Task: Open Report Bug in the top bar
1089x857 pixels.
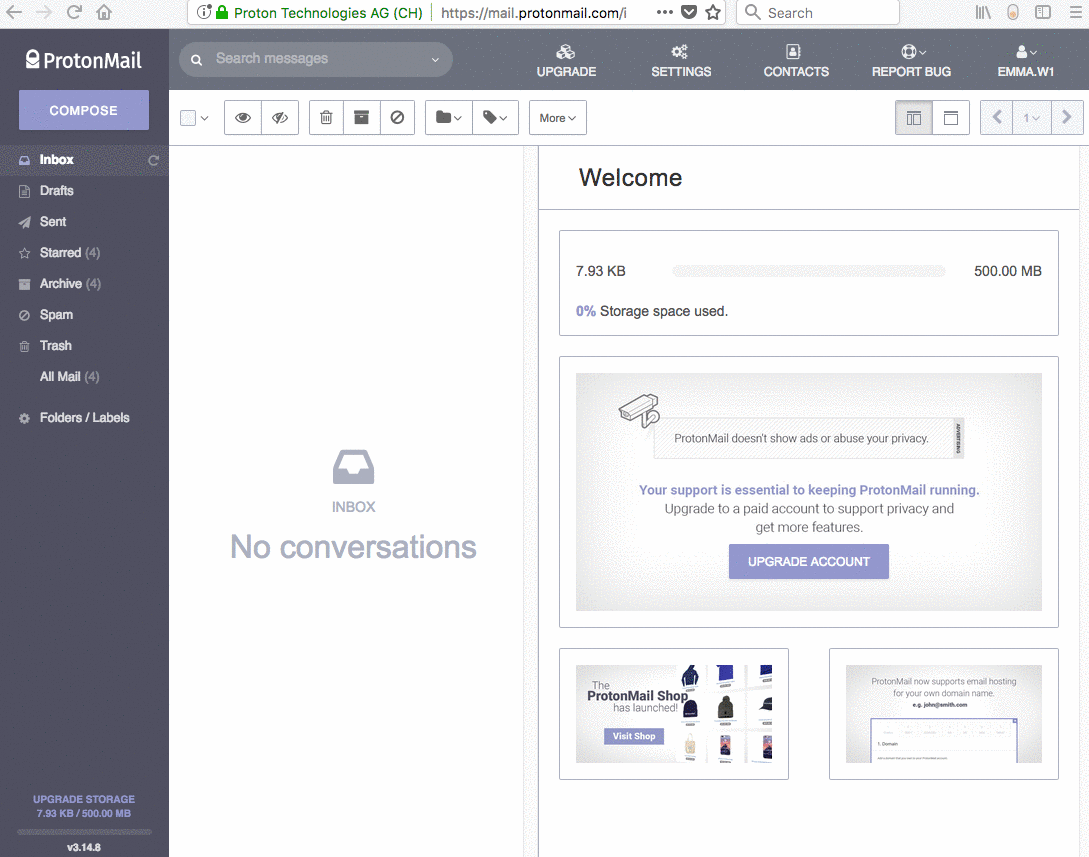Action: click(911, 60)
